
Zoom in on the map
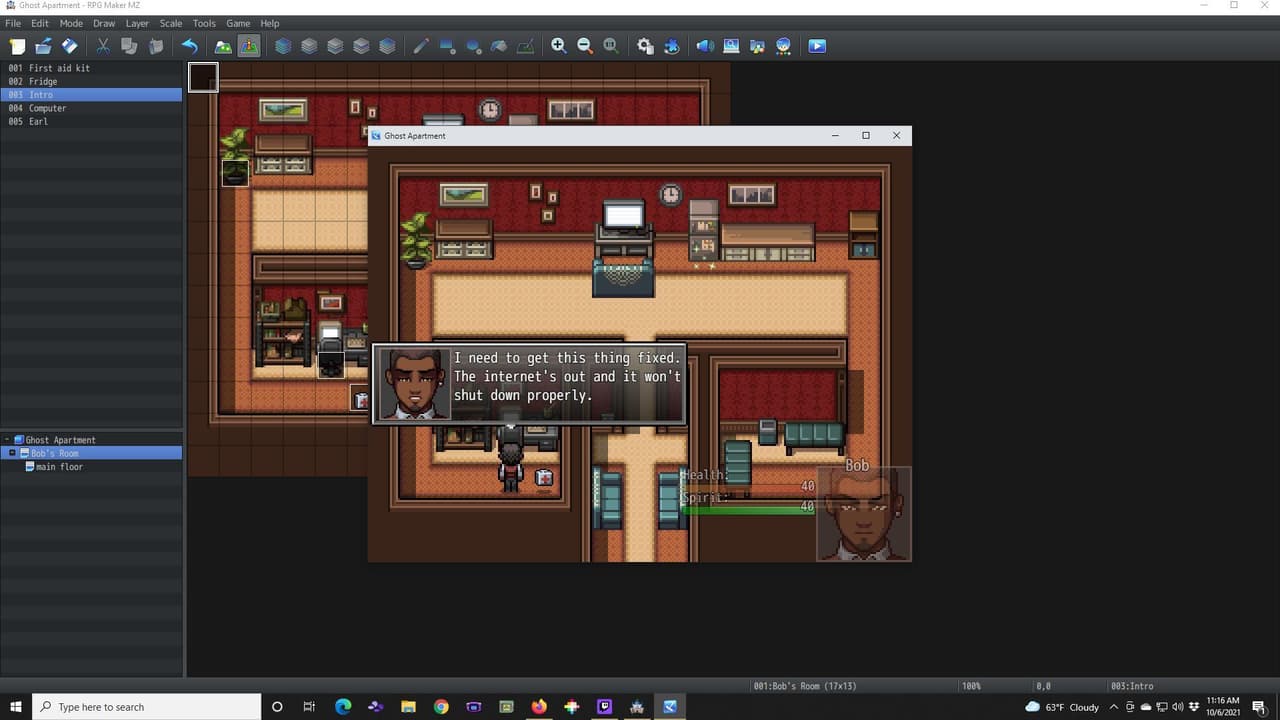pos(559,46)
